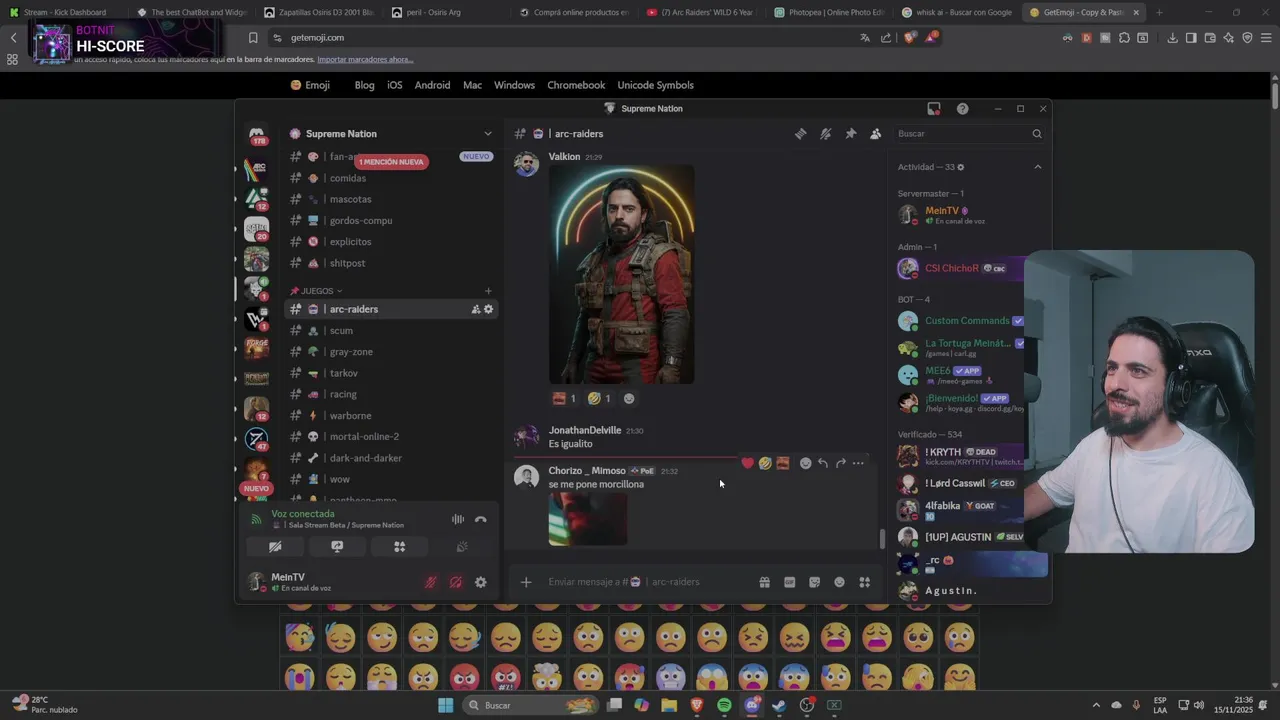Open the scum channel
Viewport: 1280px width, 720px height.
[390, 331]
